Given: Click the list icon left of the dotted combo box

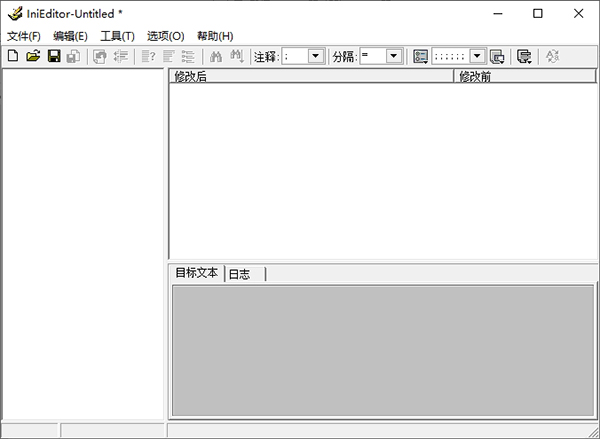Looking at the screenshot, I should [x=420, y=57].
